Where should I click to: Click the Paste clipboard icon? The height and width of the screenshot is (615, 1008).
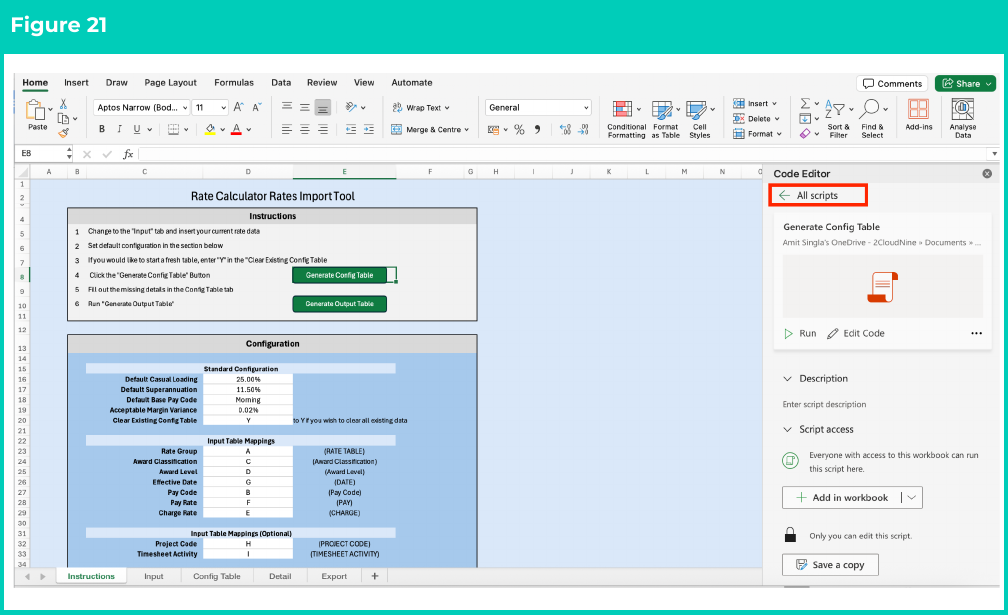[x=35, y=111]
